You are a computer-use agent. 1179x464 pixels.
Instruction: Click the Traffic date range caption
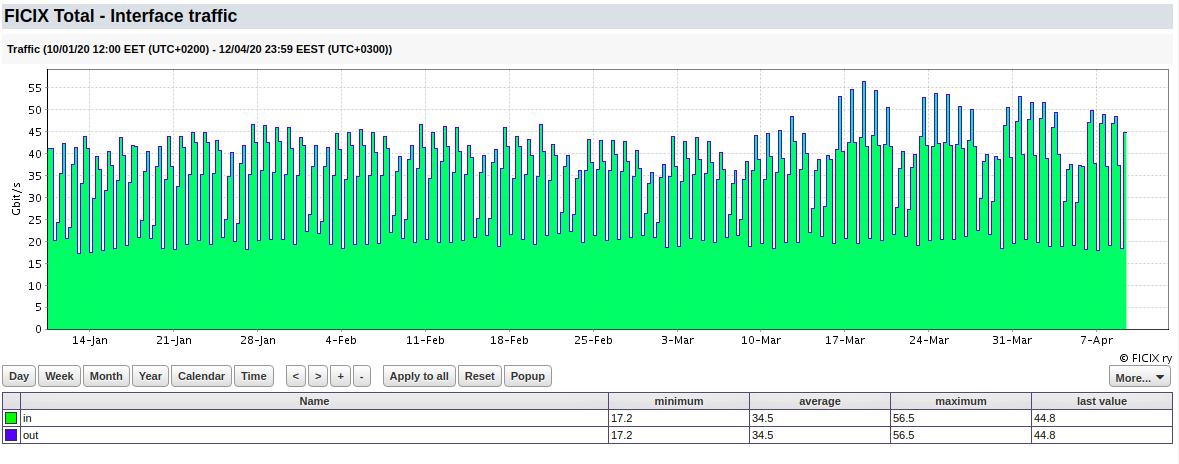[x=199, y=50]
